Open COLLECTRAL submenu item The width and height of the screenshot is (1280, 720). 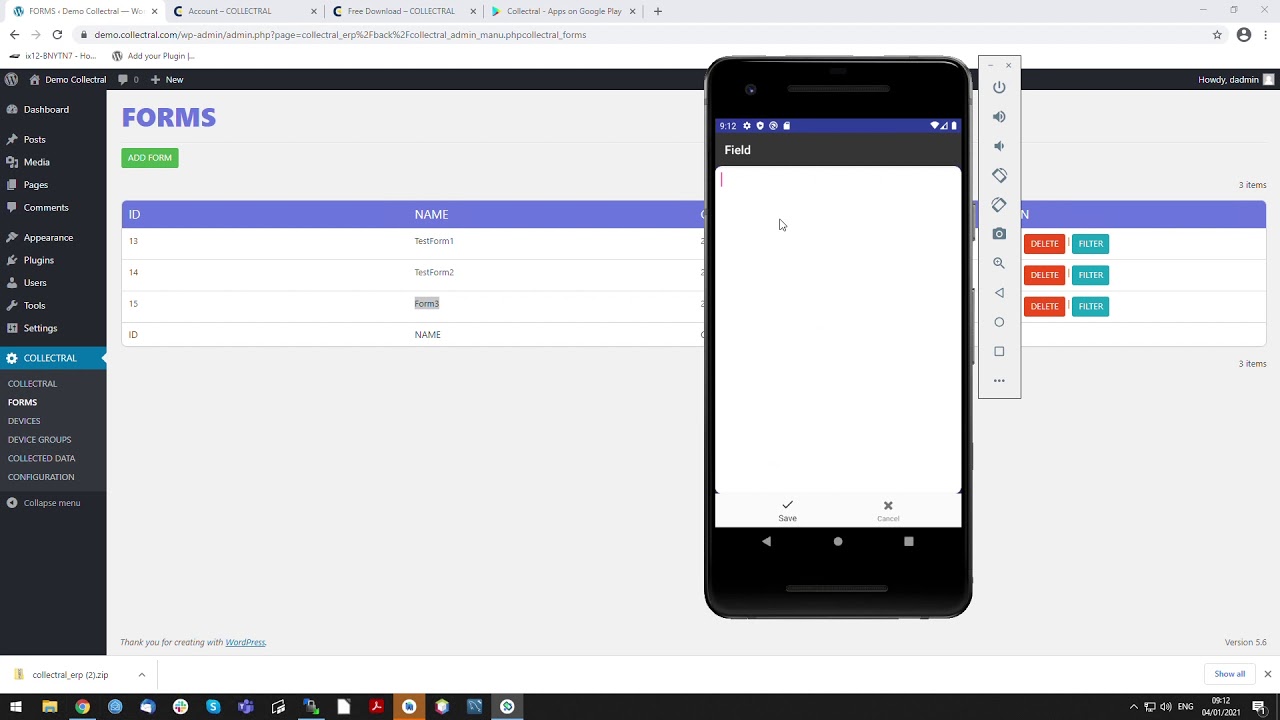tap(32, 384)
